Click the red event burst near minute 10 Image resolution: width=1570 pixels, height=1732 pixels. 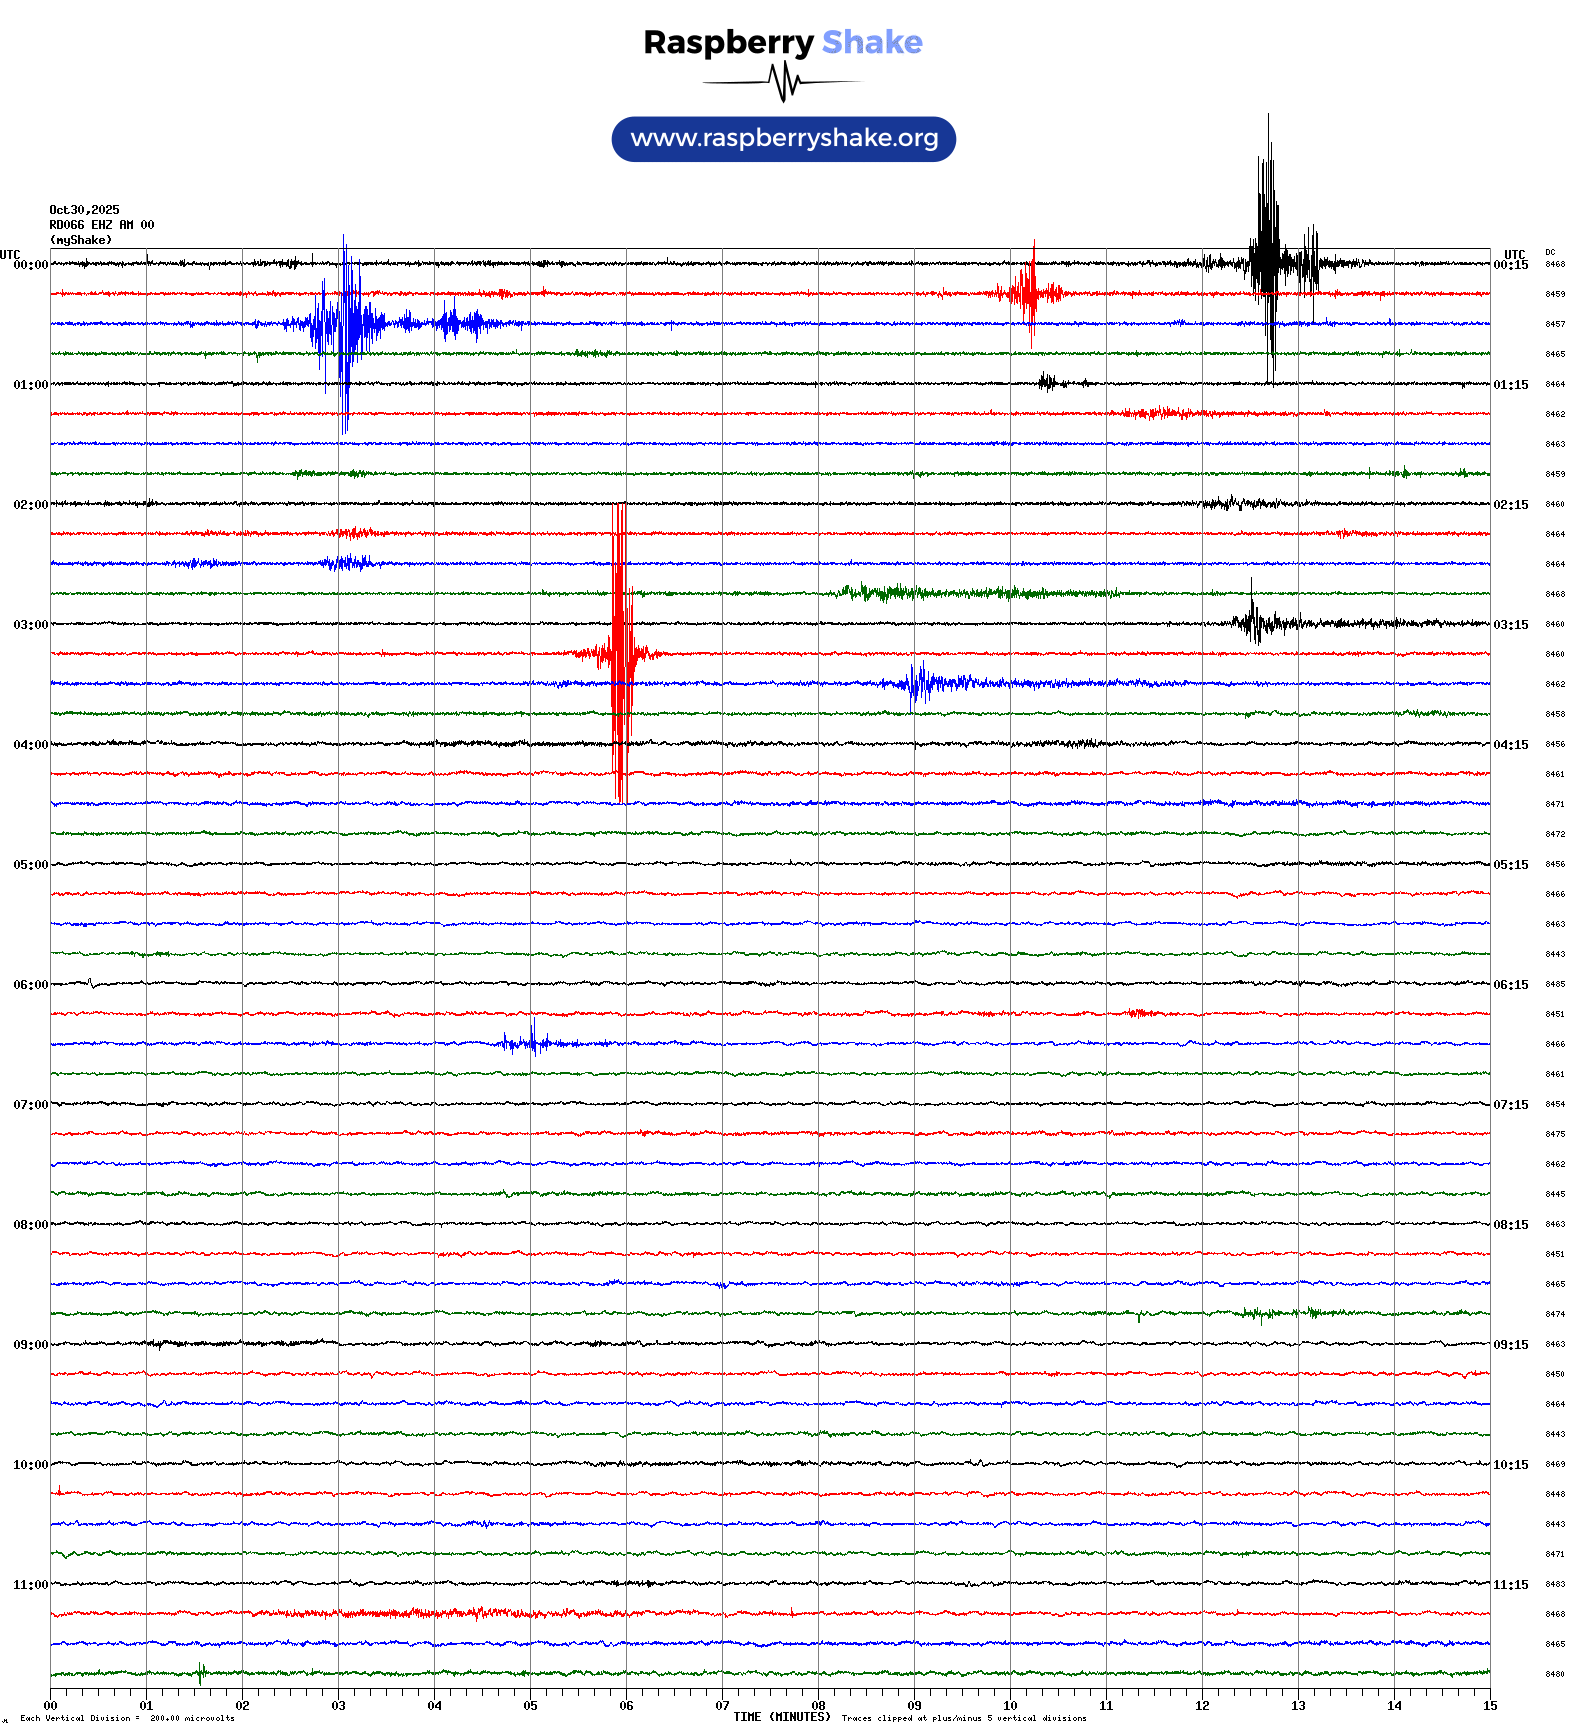coord(1030,293)
